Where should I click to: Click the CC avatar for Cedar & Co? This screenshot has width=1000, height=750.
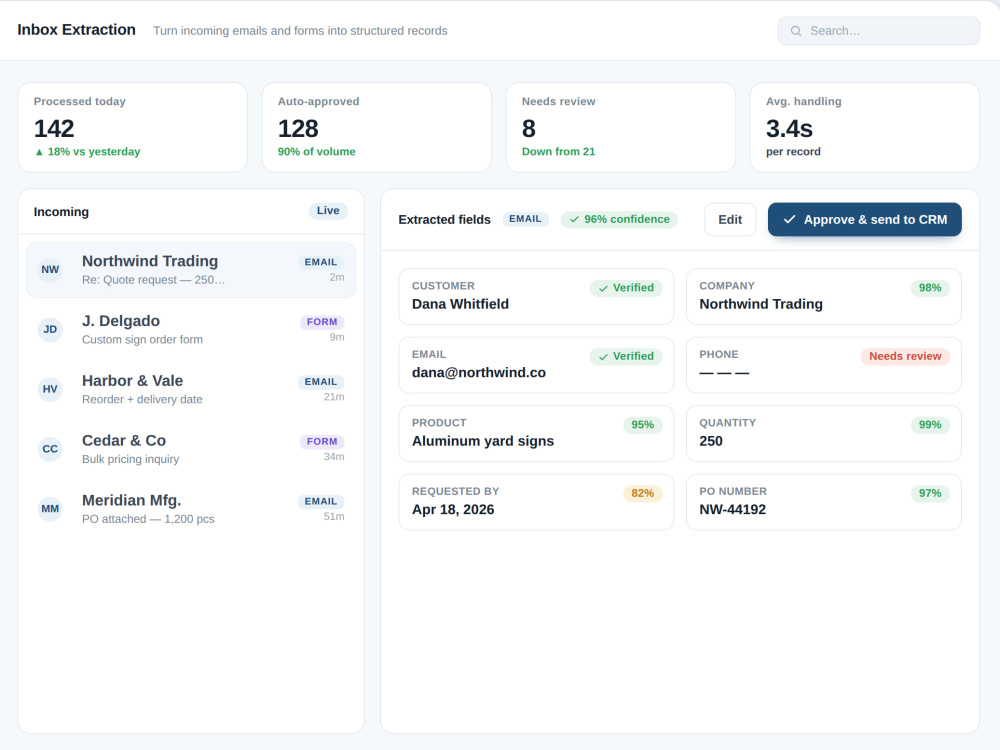(x=50, y=449)
